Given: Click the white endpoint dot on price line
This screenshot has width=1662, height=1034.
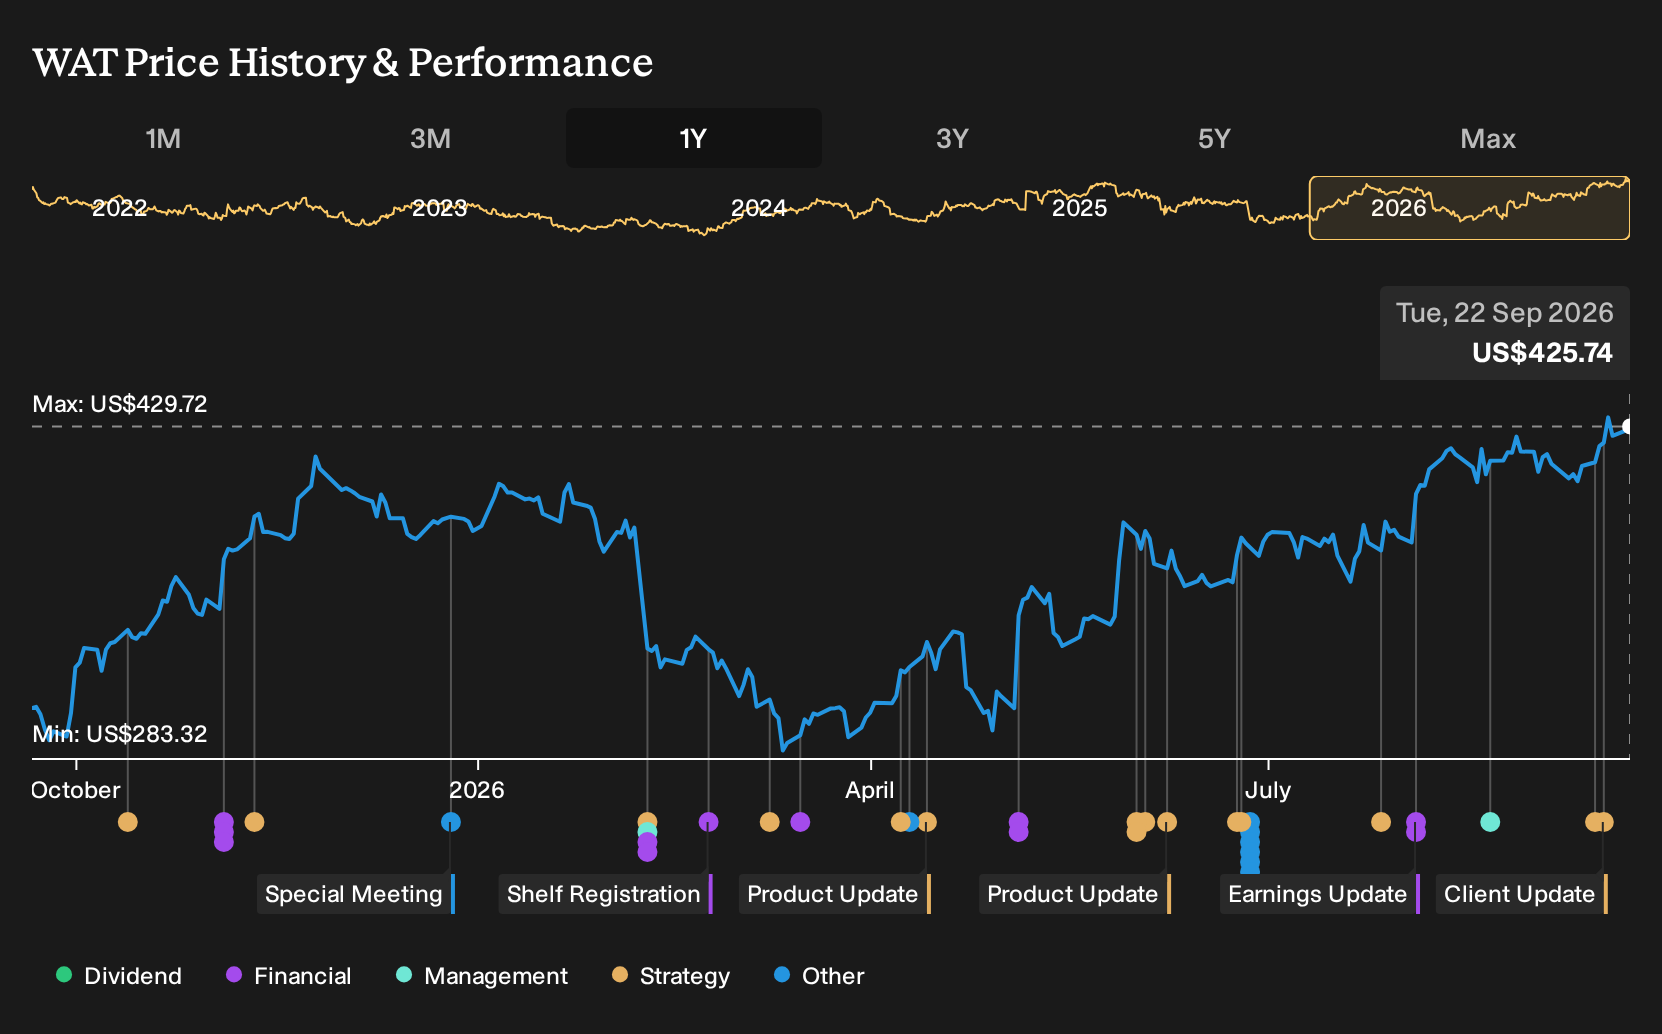Looking at the screenshot, I should tap(1627, 427).
